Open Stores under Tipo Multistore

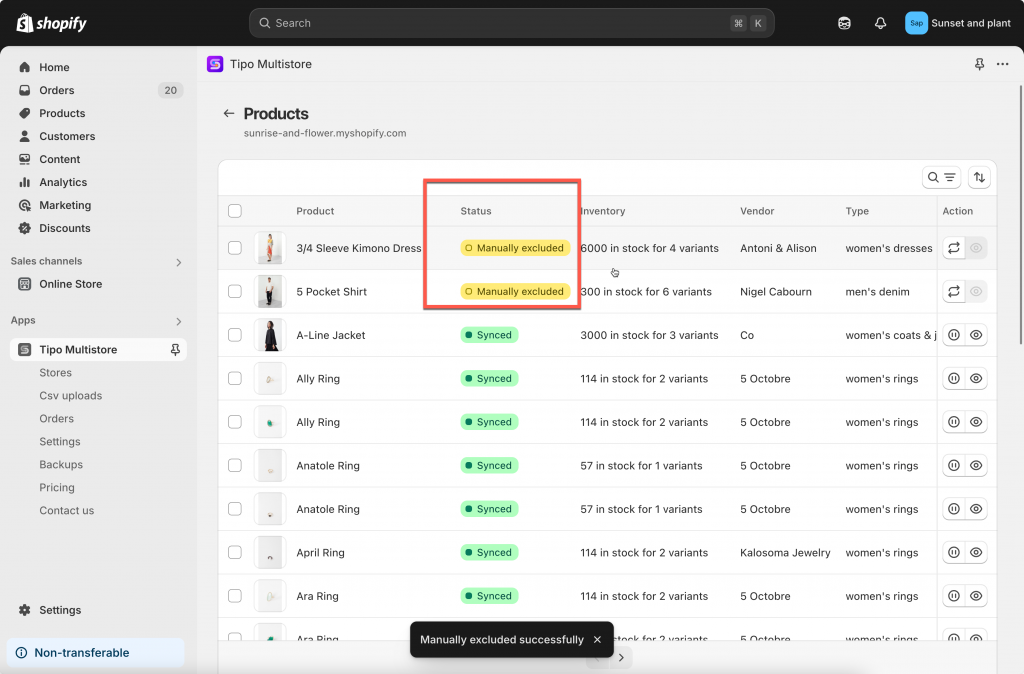pos(56,373)
